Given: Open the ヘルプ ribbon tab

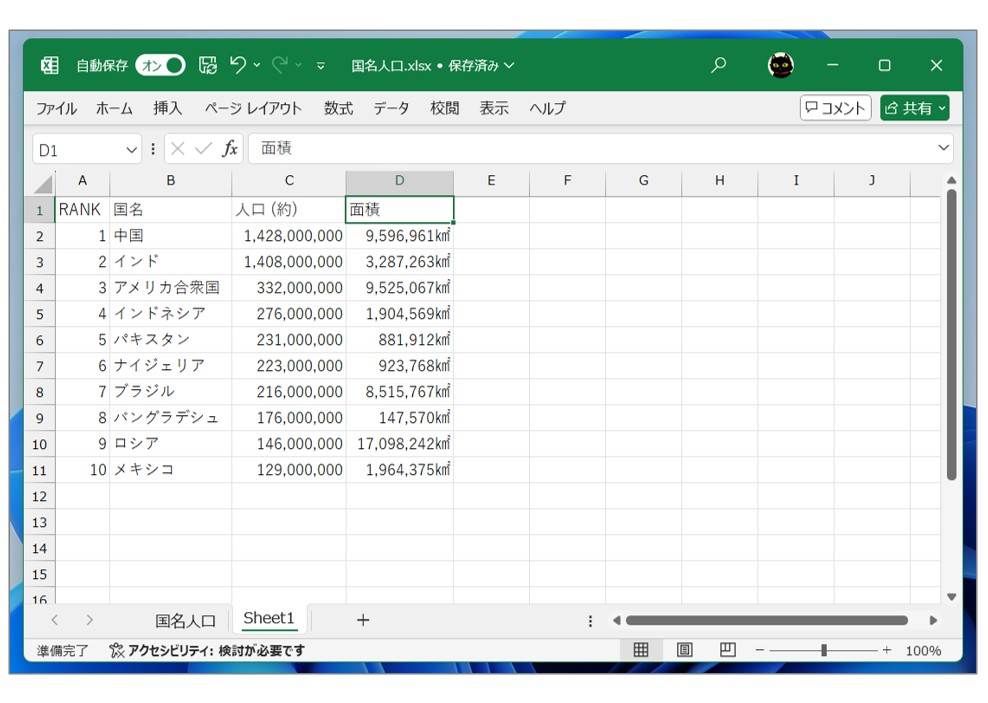Looking at the screenshot, I should (x=548, y=108).
